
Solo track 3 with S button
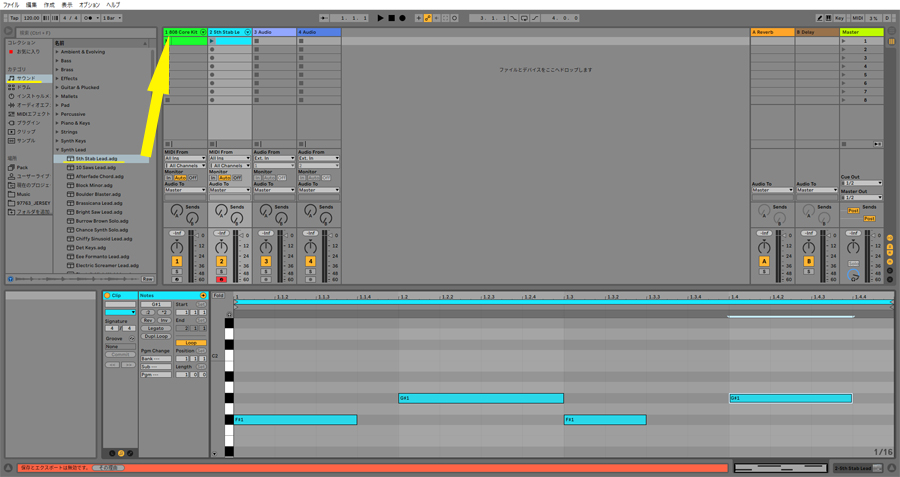266,272
